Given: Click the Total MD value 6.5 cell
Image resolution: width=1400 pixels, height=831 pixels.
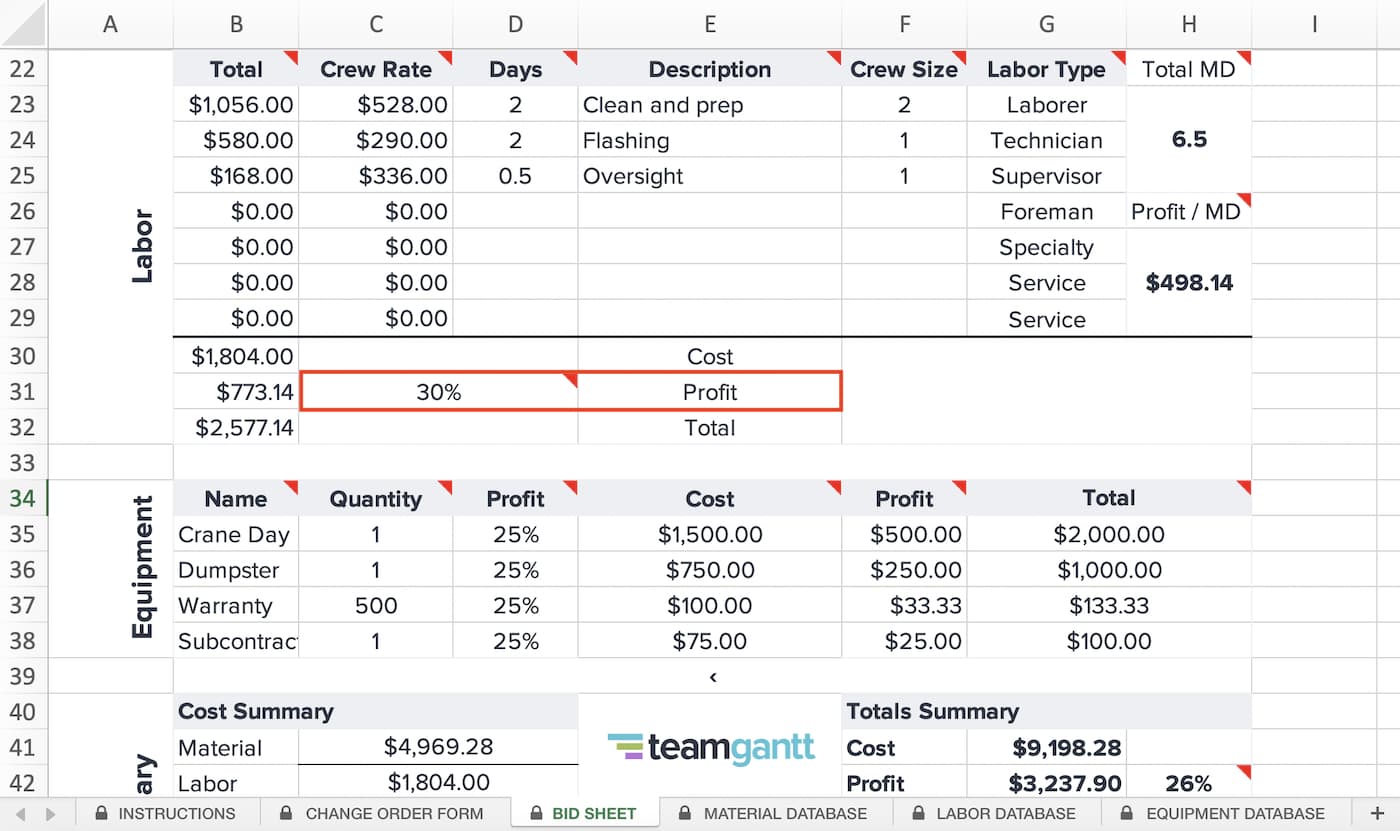Looking at the screenshot, I should 1188,140.
